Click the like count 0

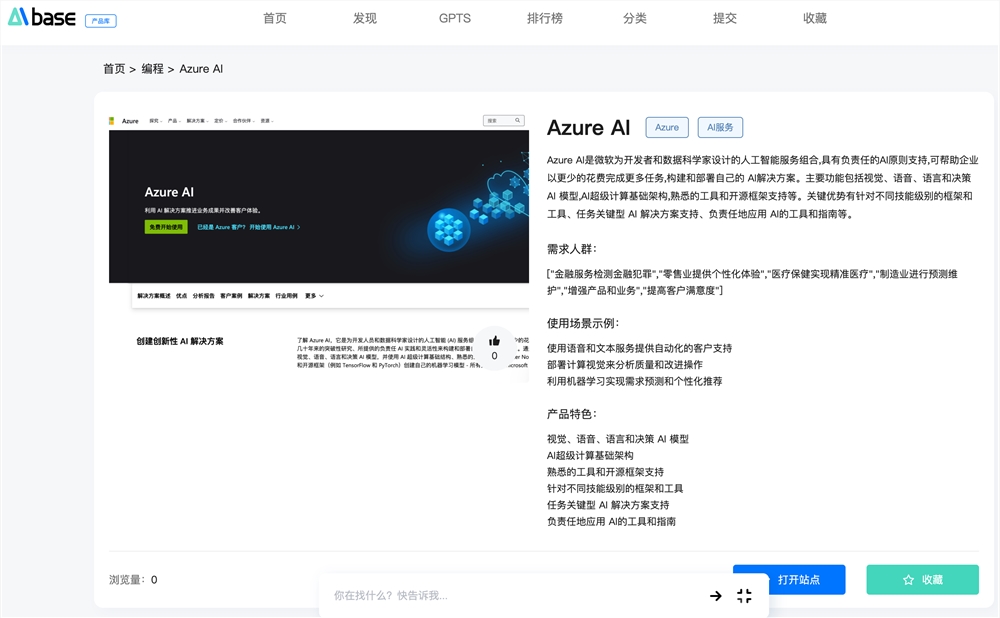tap(494, 356)
